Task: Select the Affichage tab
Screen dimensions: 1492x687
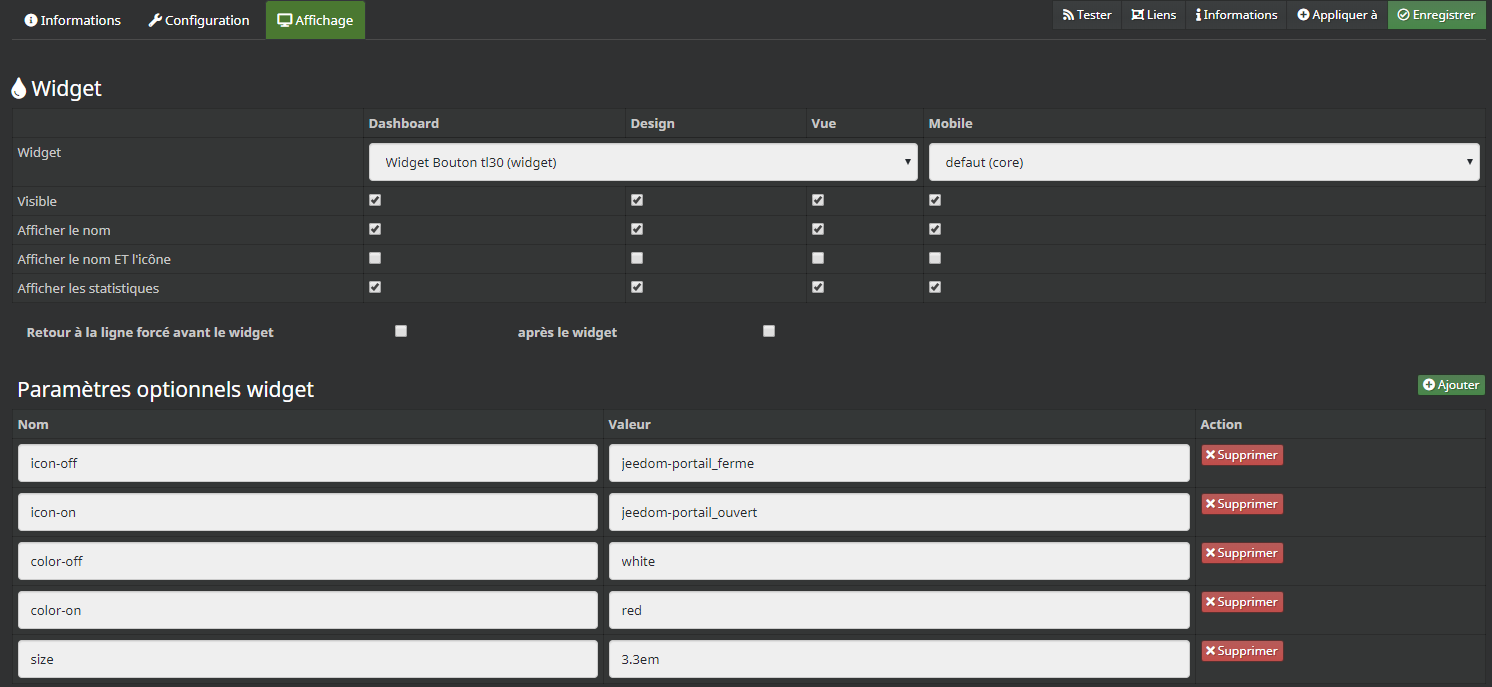Action: tap(315, 20)
